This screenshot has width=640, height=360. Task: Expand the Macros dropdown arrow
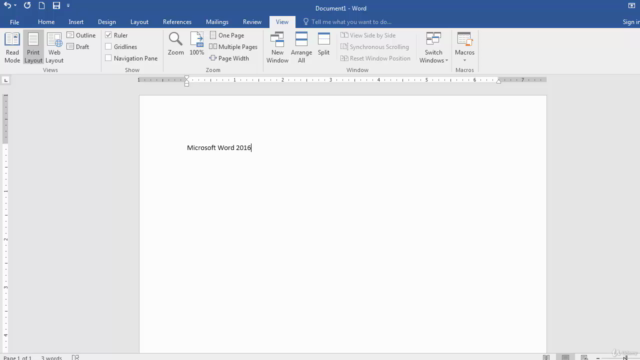pyautogui.click(x=464, y=60)
